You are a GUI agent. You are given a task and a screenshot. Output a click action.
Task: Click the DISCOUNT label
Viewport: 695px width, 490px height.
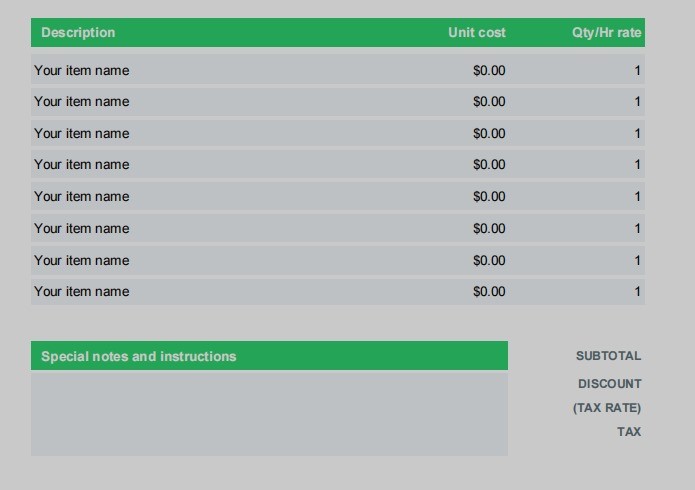[609, 384]
